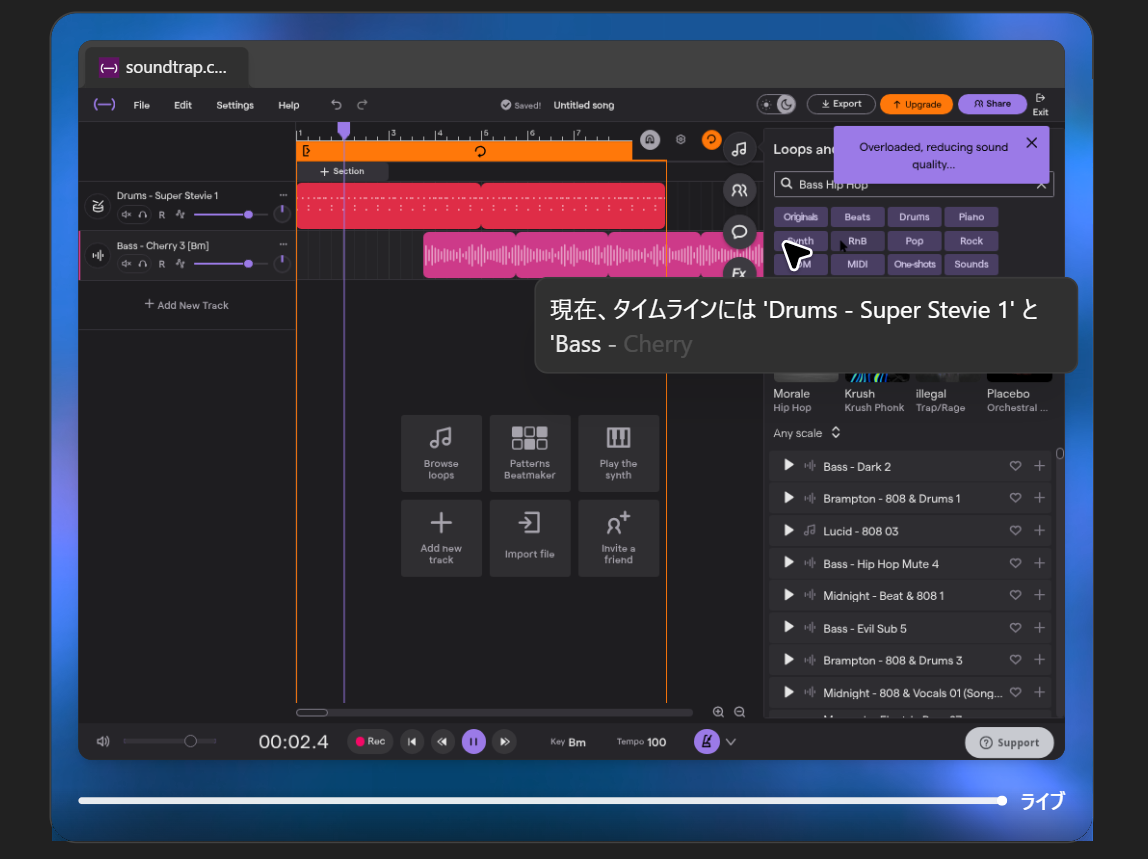Click Play the synth tile
Viewport: 1148px width, 859px height.
click(x=618, y=453)
